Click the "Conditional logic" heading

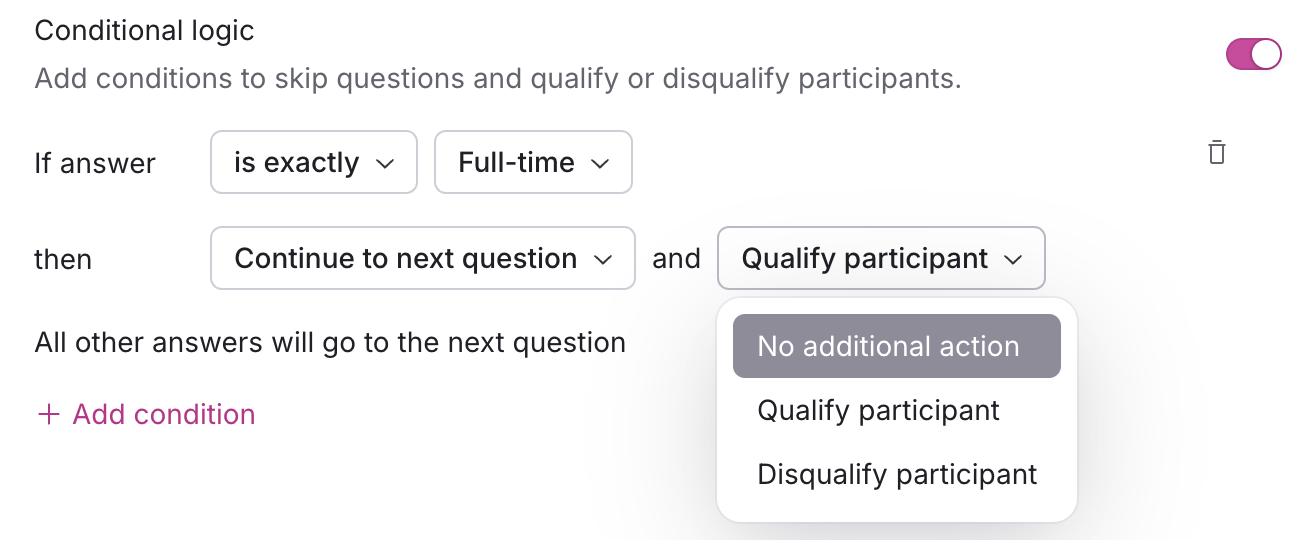click(144, 31)
